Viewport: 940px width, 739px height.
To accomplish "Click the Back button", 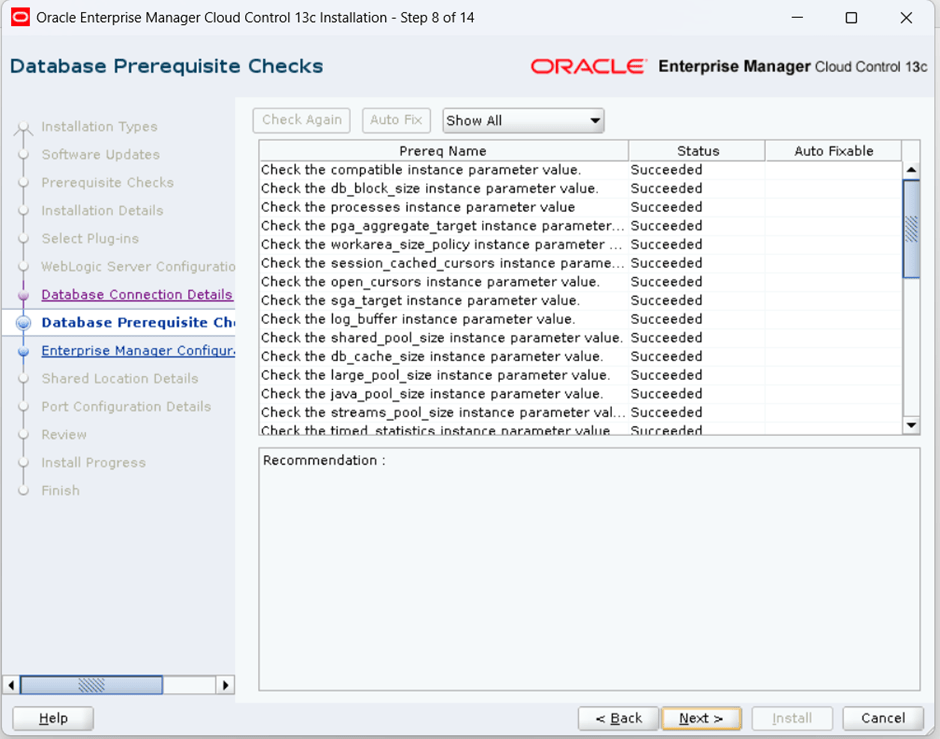I will (x=618, y=718).
